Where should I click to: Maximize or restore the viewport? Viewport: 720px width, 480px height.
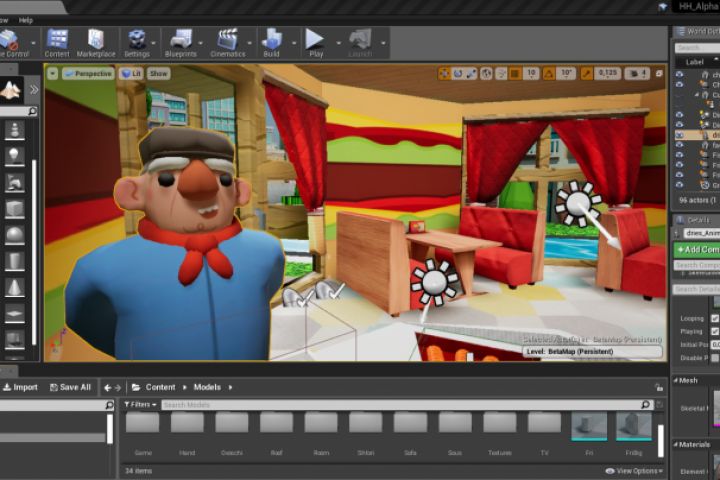point(659,73)
